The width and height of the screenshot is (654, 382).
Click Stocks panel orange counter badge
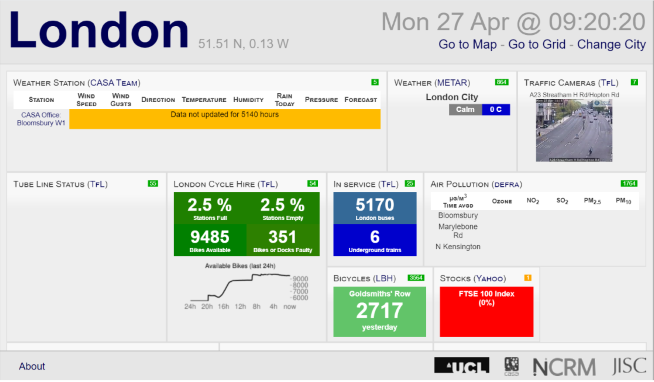click(x=528, y=278)
